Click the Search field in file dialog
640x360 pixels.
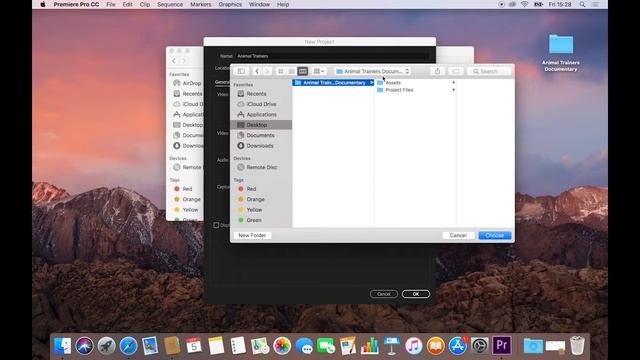[x=489, y=71]
